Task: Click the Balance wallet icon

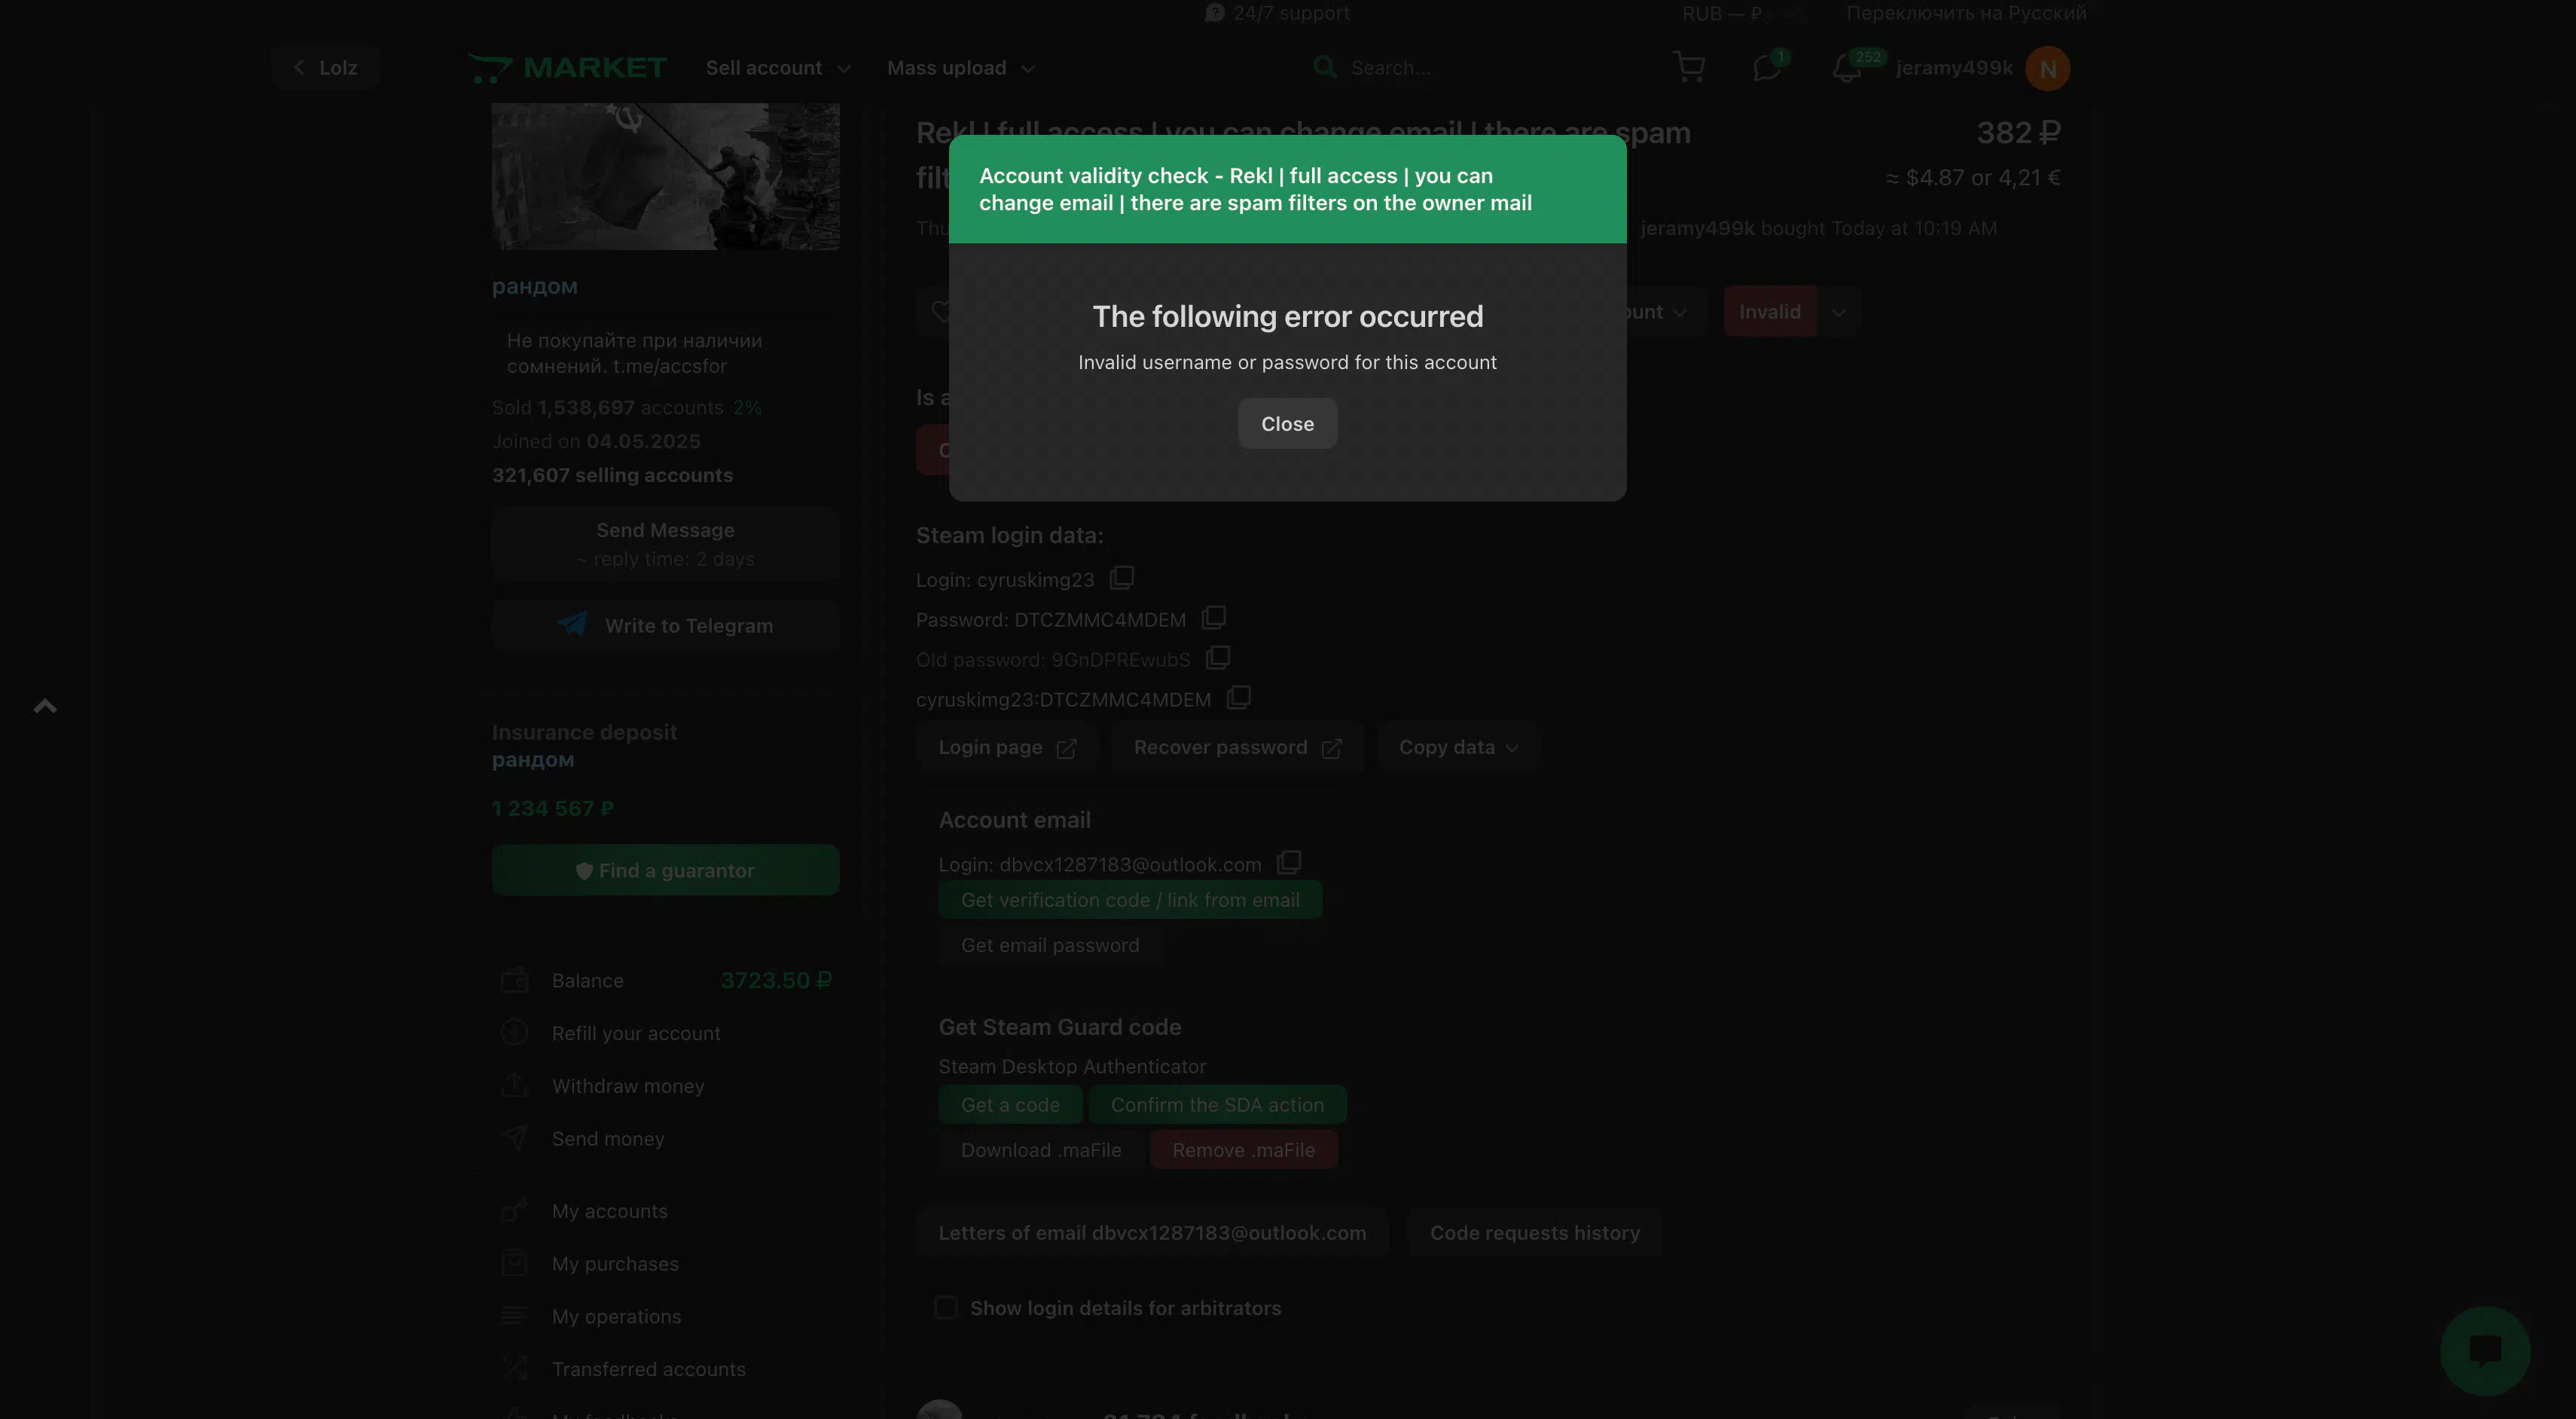Action: coord(514,980)
